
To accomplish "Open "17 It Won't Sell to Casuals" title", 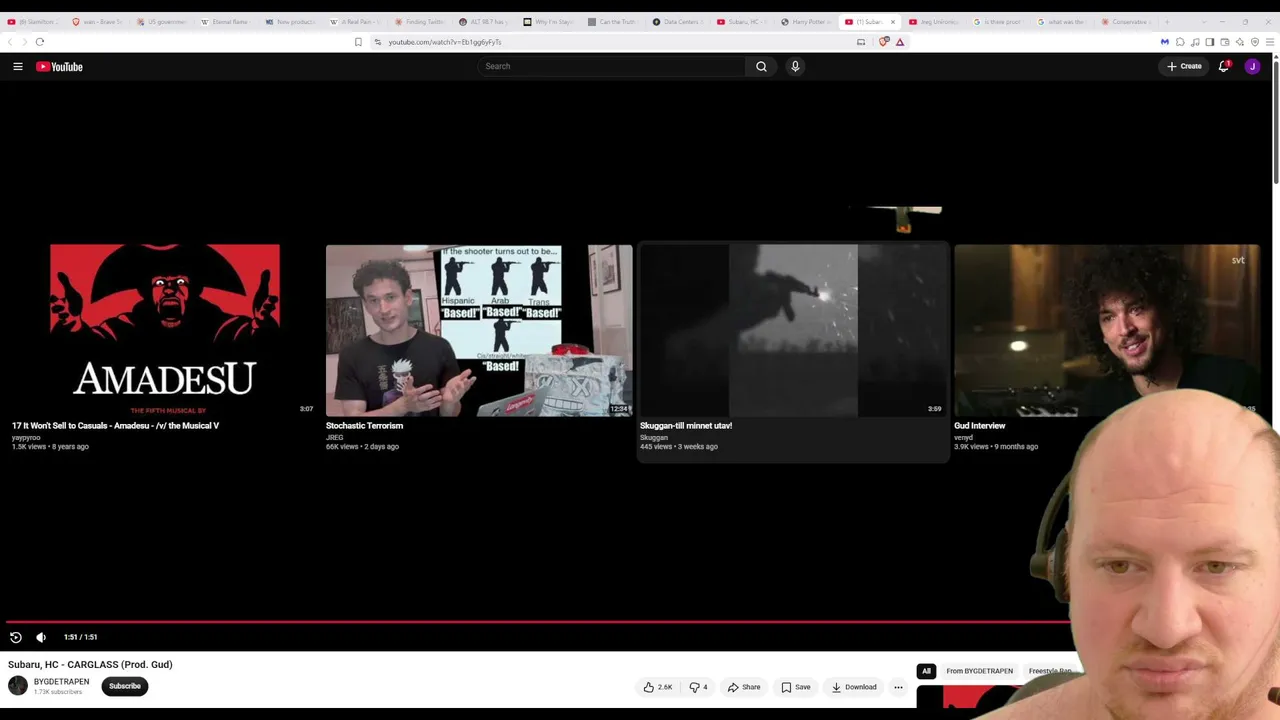I will coord(115,426).
